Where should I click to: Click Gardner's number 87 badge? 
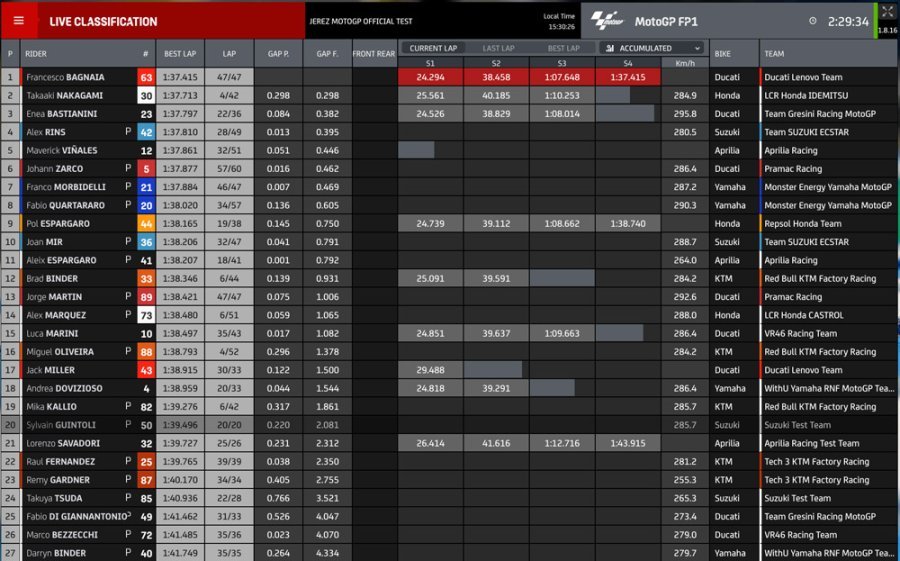(x=146, y=480)
